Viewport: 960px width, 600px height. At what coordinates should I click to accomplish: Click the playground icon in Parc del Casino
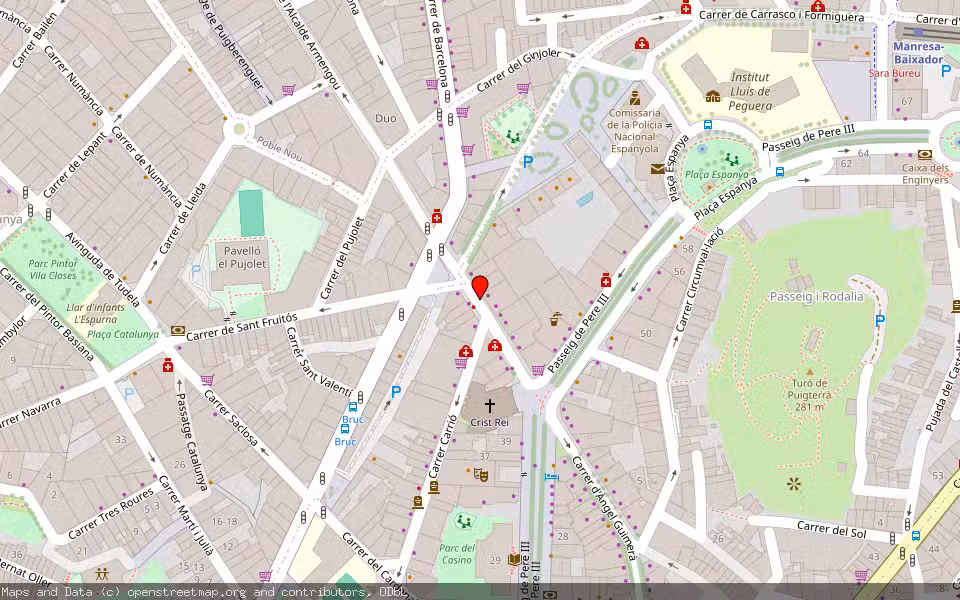pos(463,520)
